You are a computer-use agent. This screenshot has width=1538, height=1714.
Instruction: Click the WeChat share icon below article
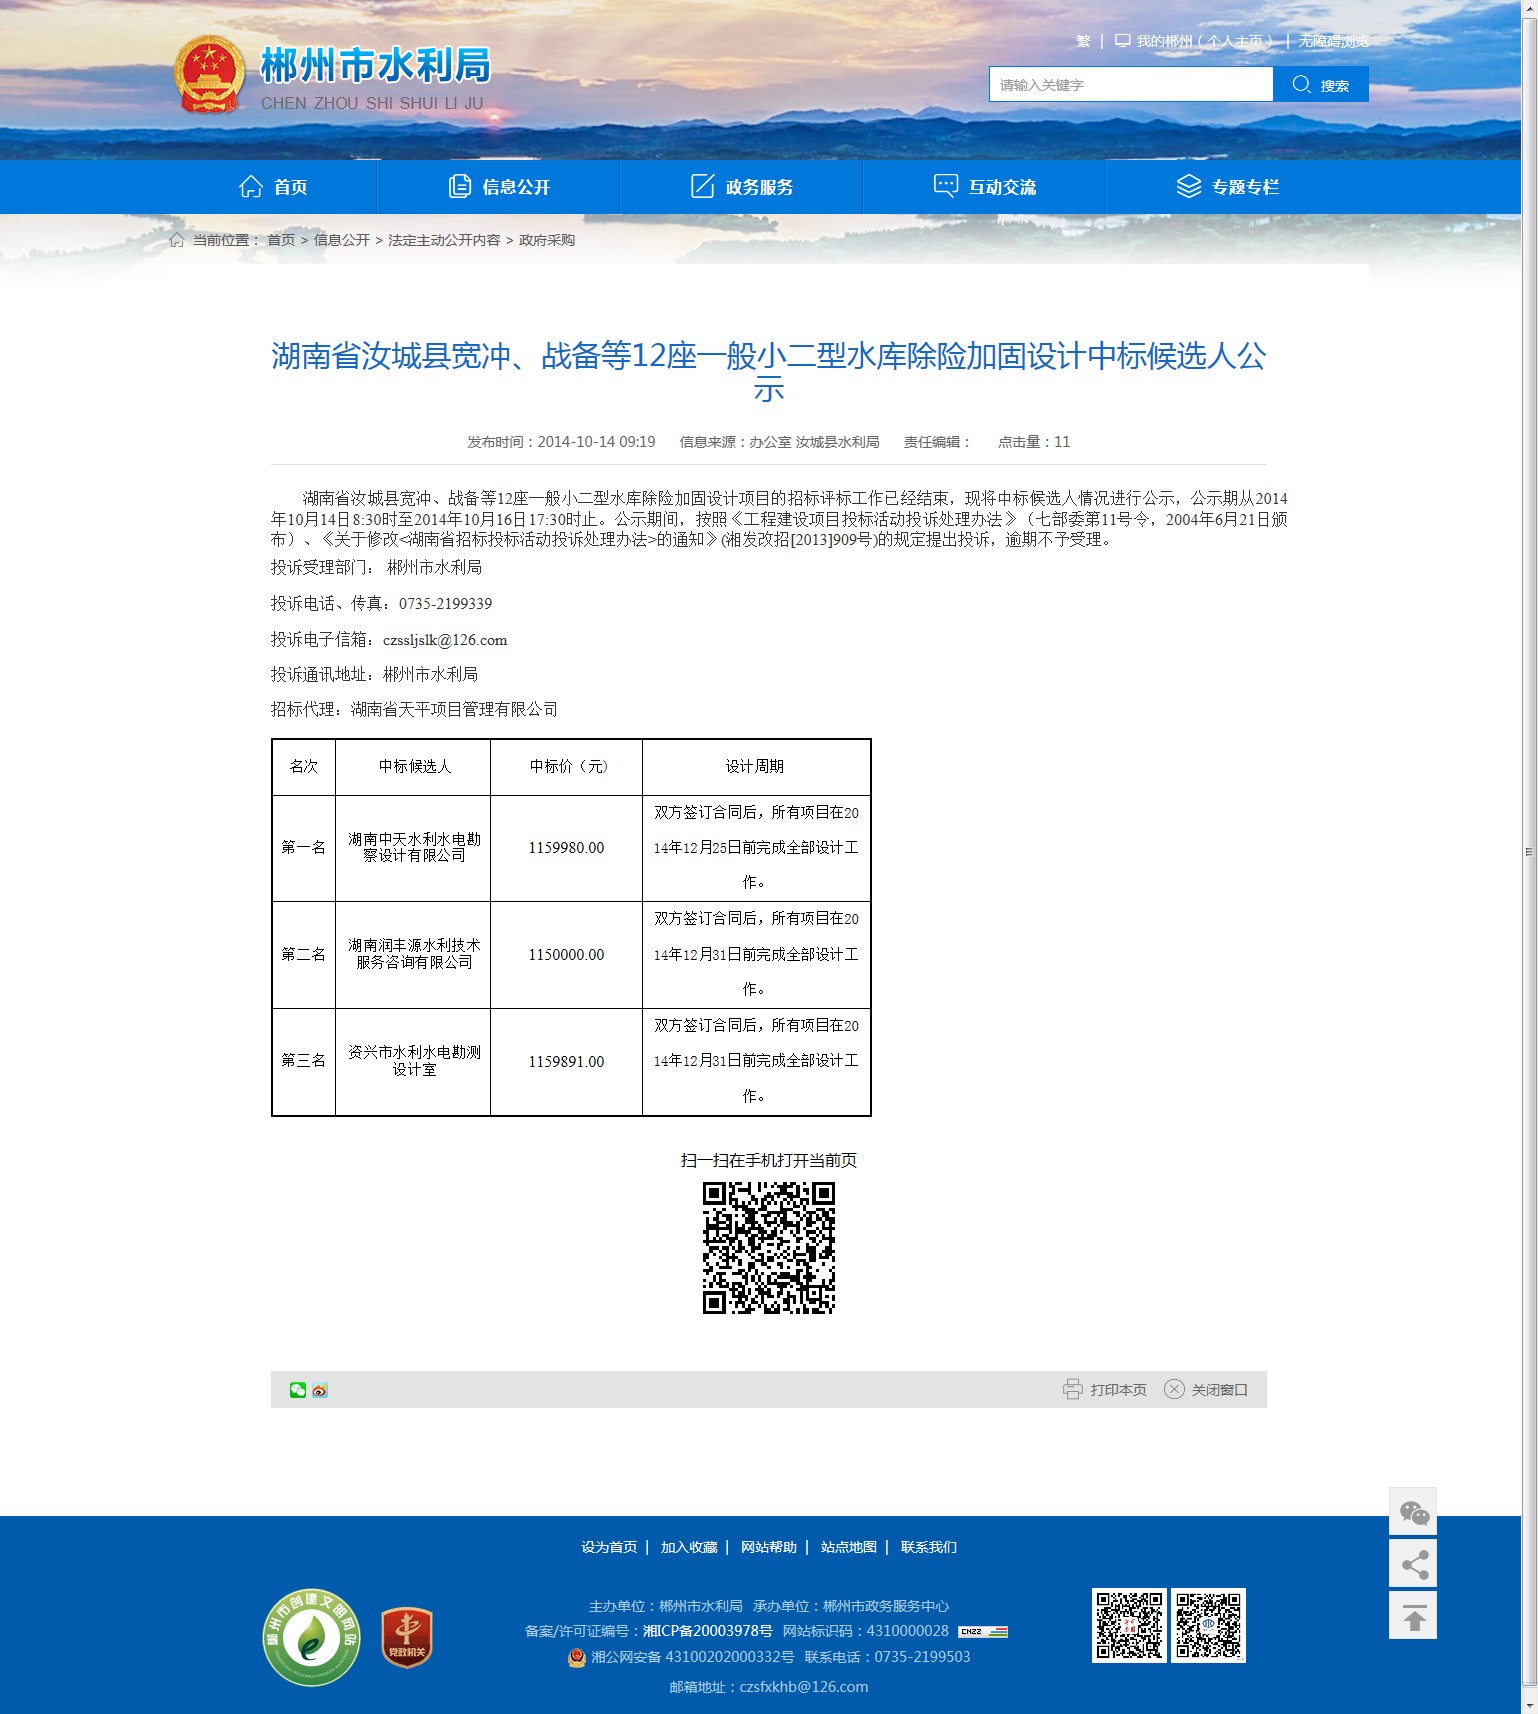point(298,1390)
